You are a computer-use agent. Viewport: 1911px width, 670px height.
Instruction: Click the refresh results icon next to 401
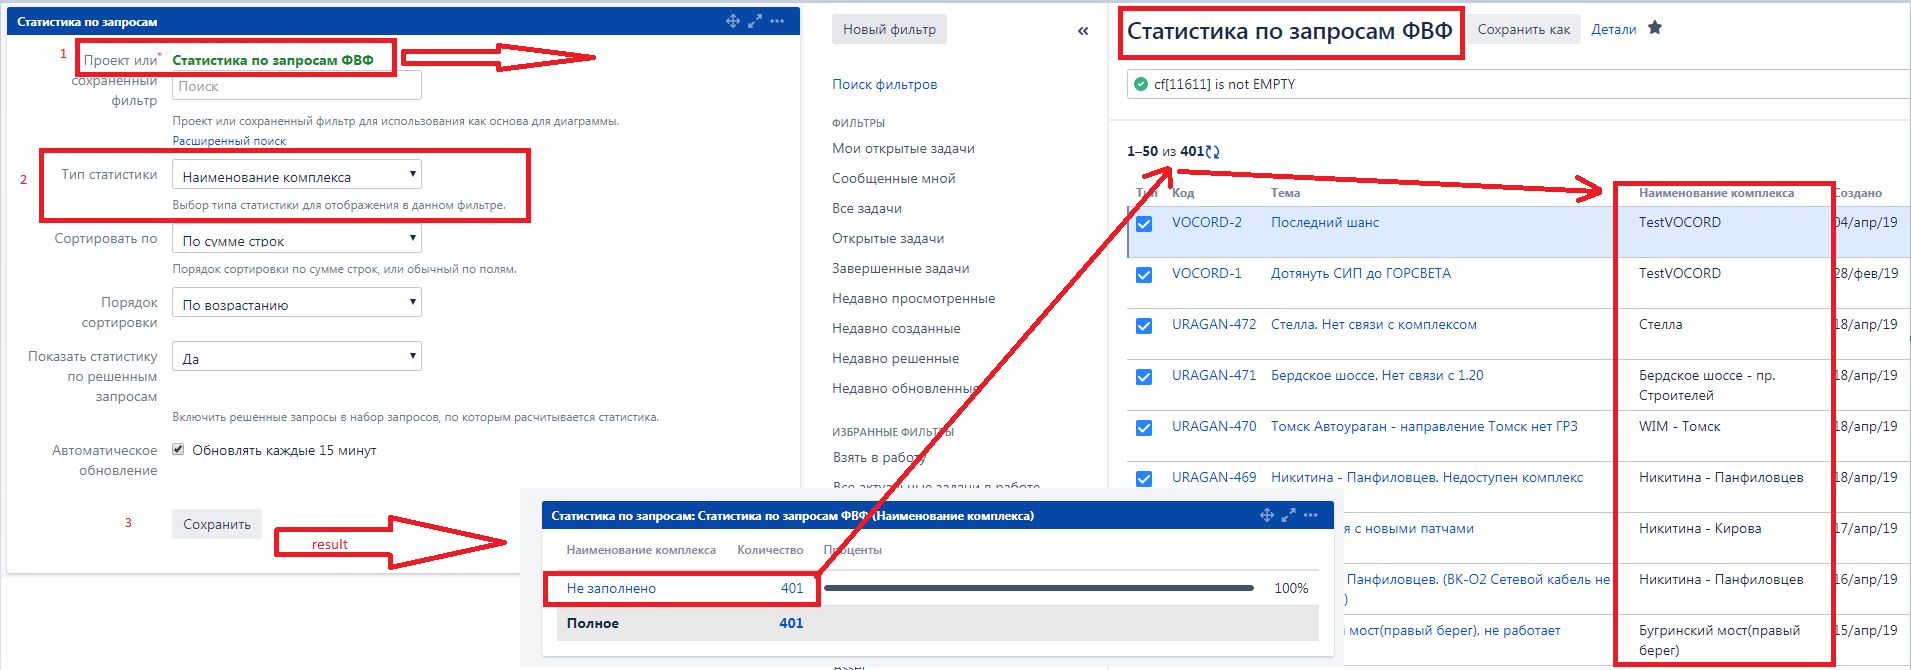coord(1213,152)
